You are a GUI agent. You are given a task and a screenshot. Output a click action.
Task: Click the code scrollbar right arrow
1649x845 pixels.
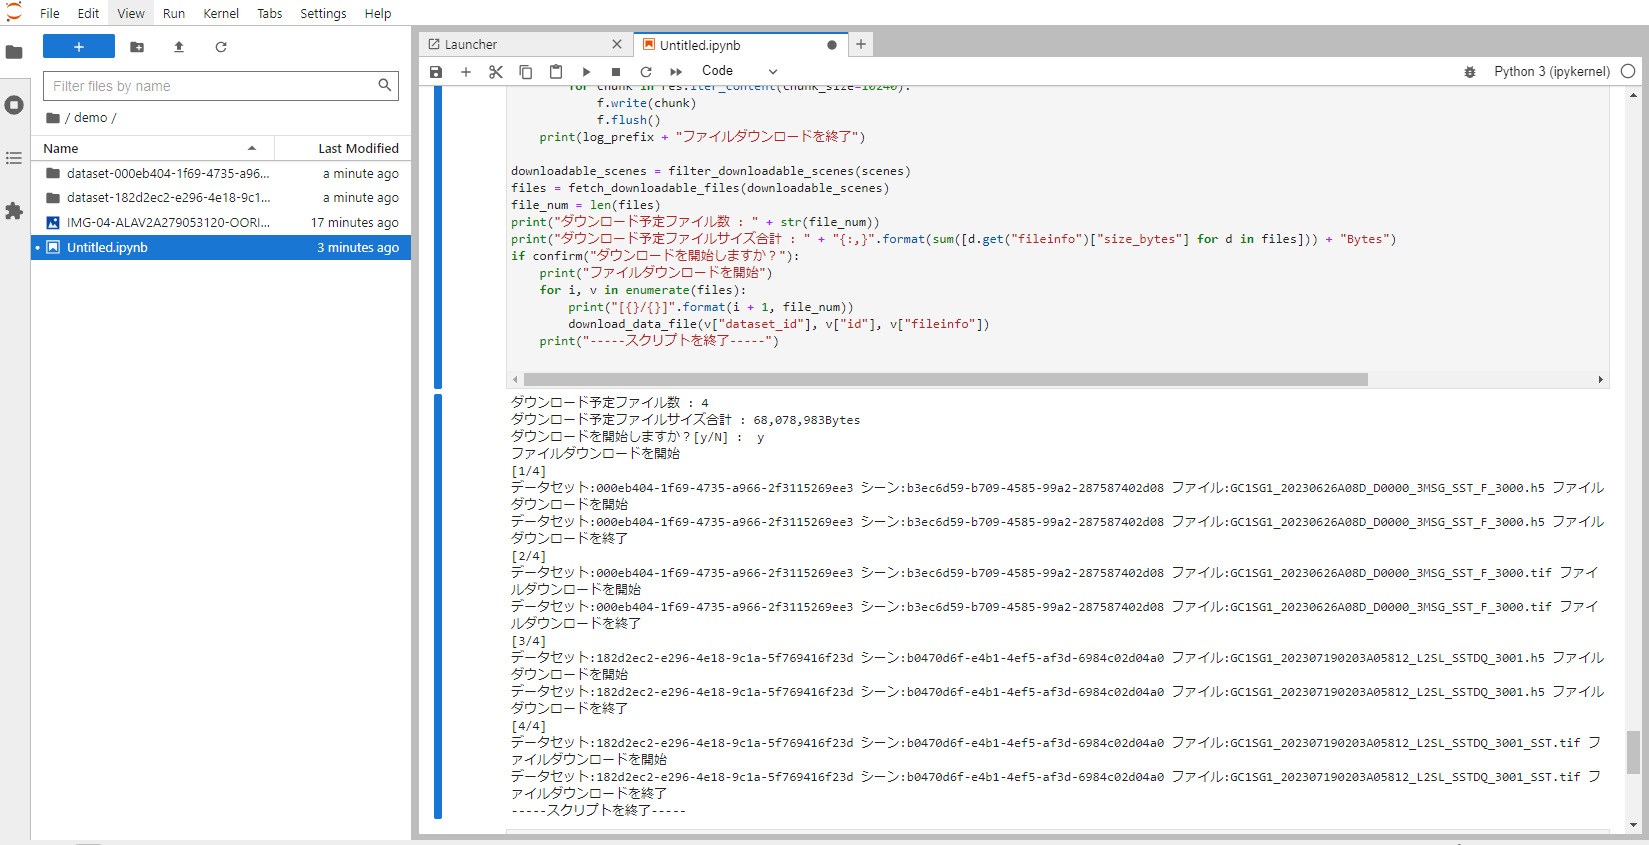pyautogui.click(x=1600, y=380)
